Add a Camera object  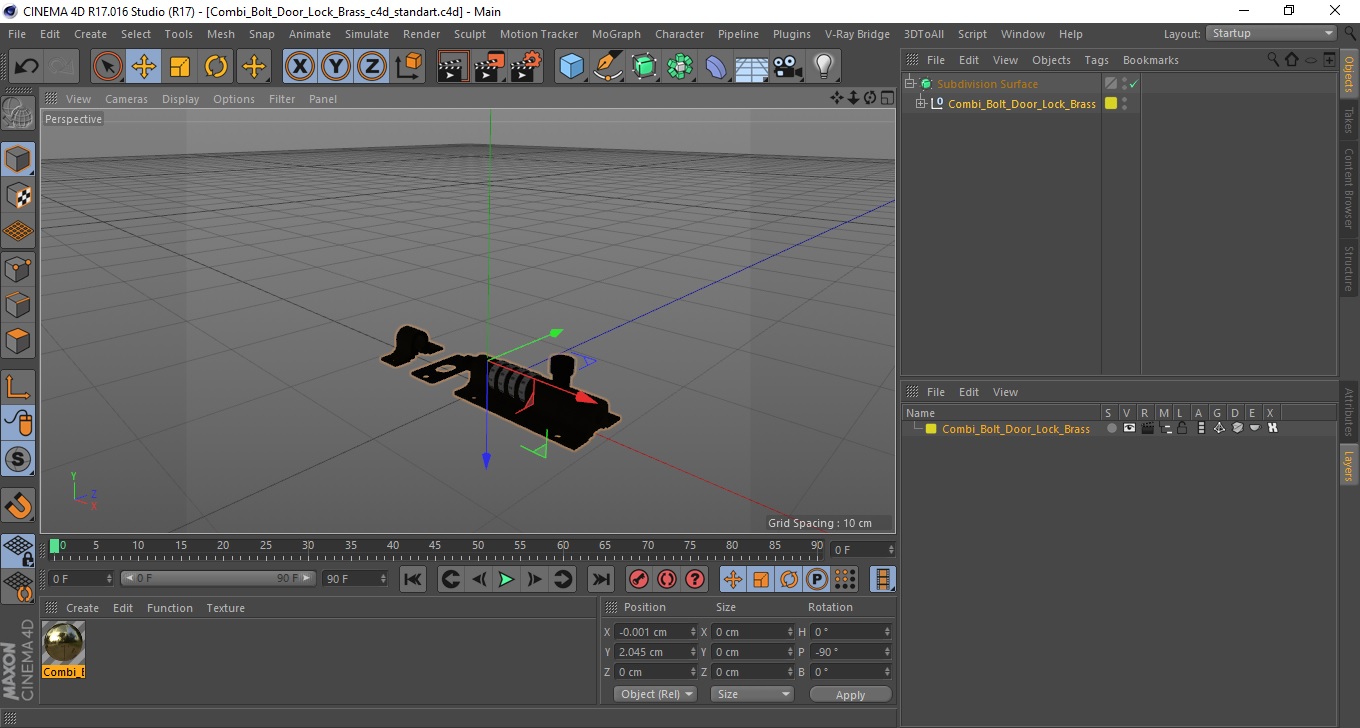pos(788,67)
